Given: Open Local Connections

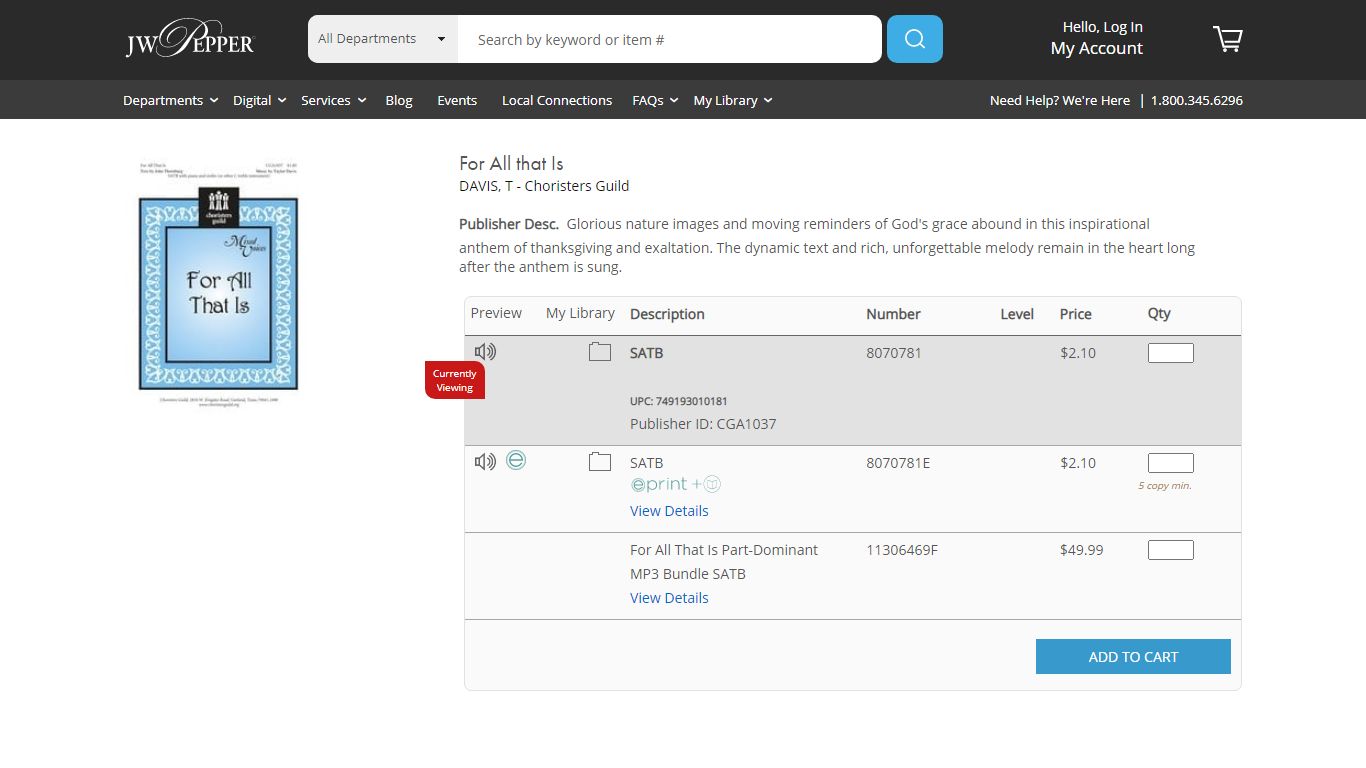Looking at the screenshot, I should (557, 100).
